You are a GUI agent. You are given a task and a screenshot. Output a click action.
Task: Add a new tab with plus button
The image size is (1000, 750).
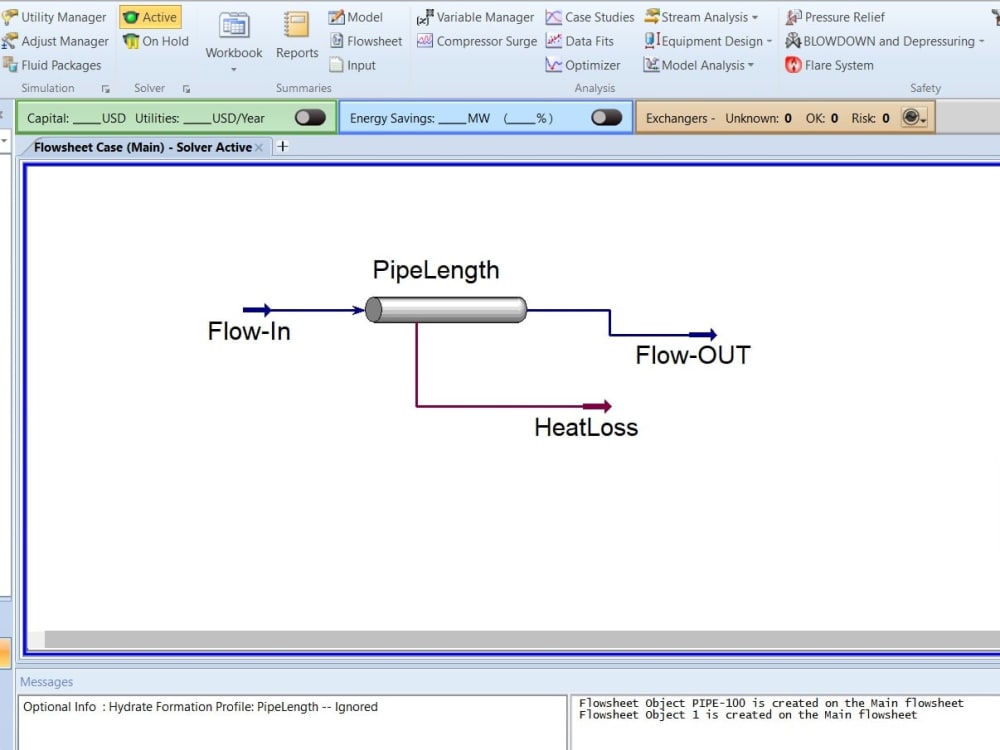(283, 147)
